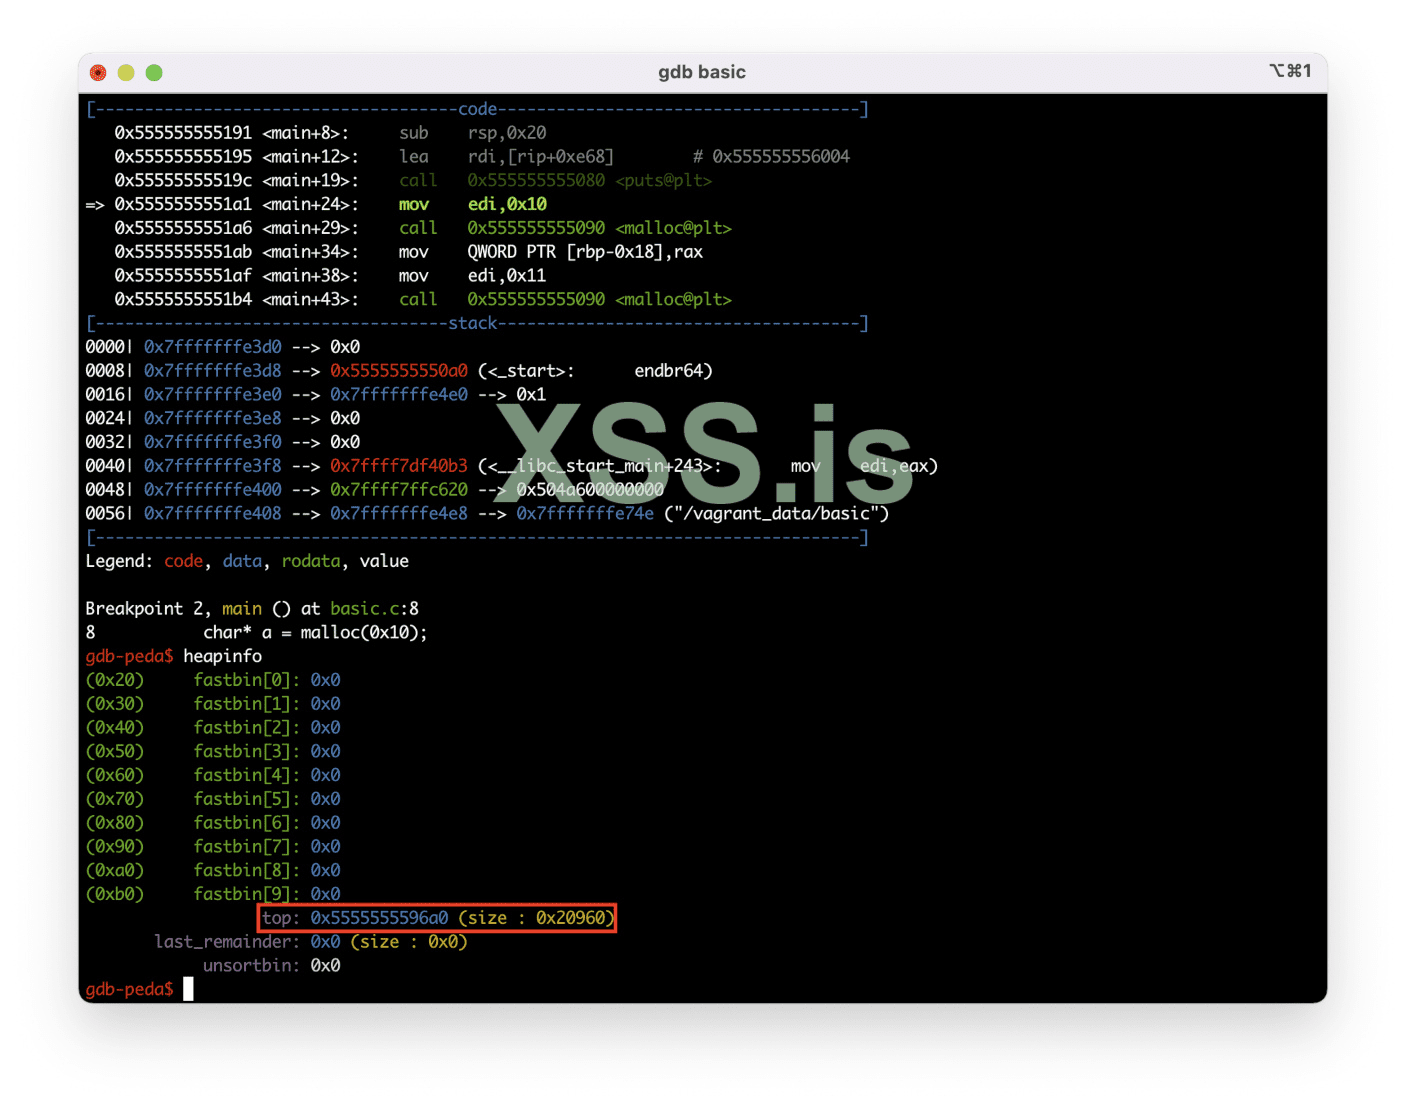Viewport: 1406px width, 1107px height.
Task: Click pointer value 0x7ffff7ffc620
Action: (x=399, y=490)
